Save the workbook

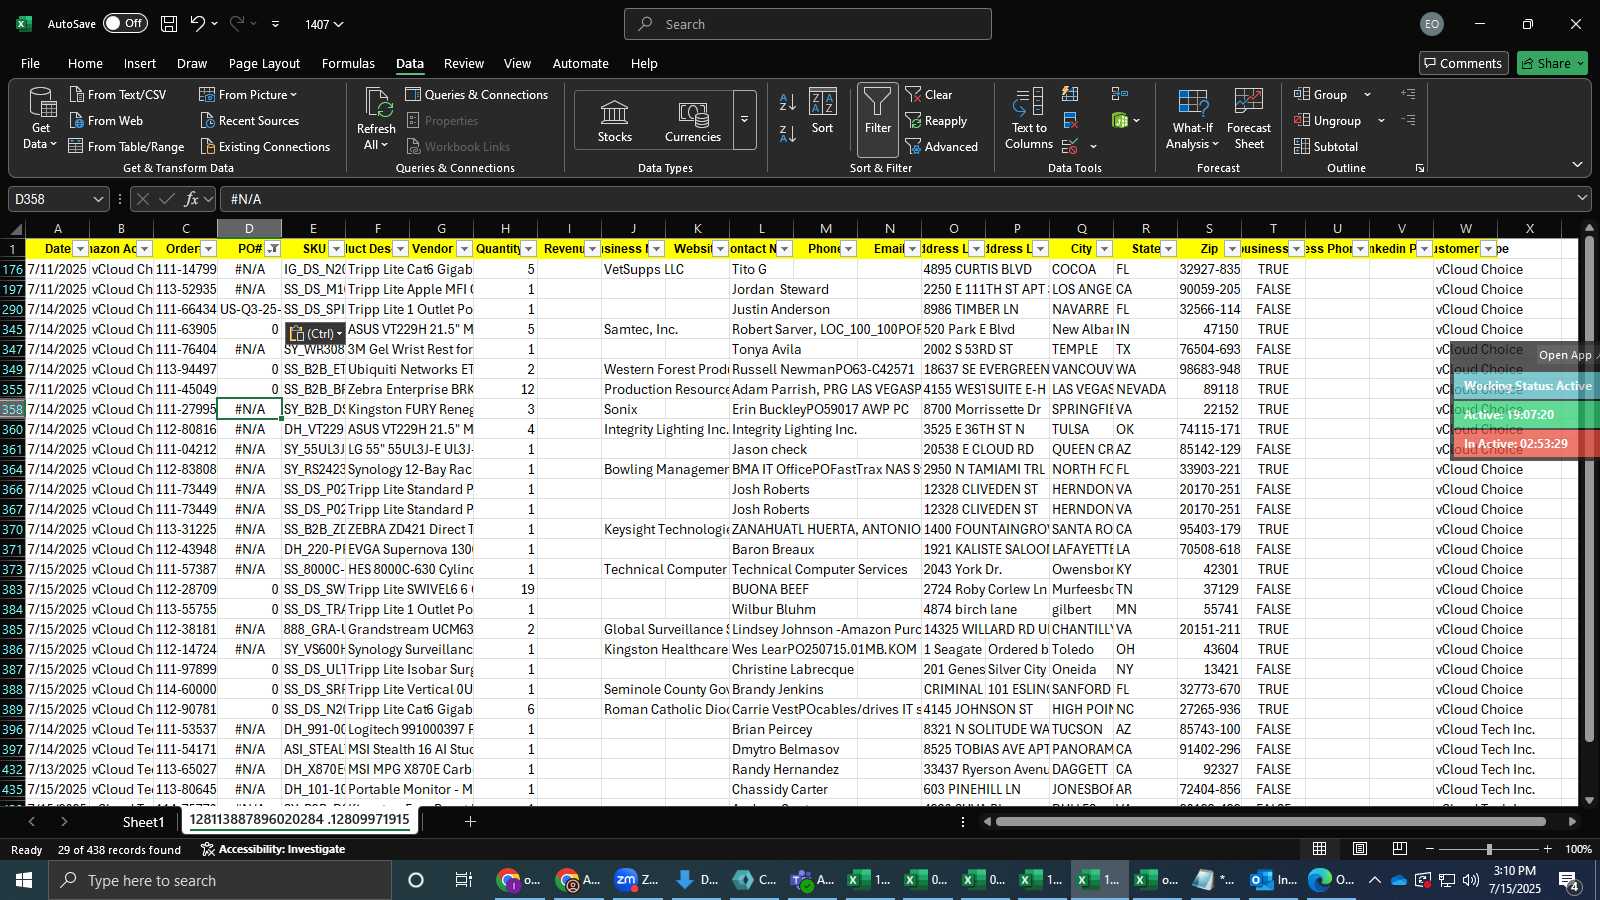[x=169, y=24]
